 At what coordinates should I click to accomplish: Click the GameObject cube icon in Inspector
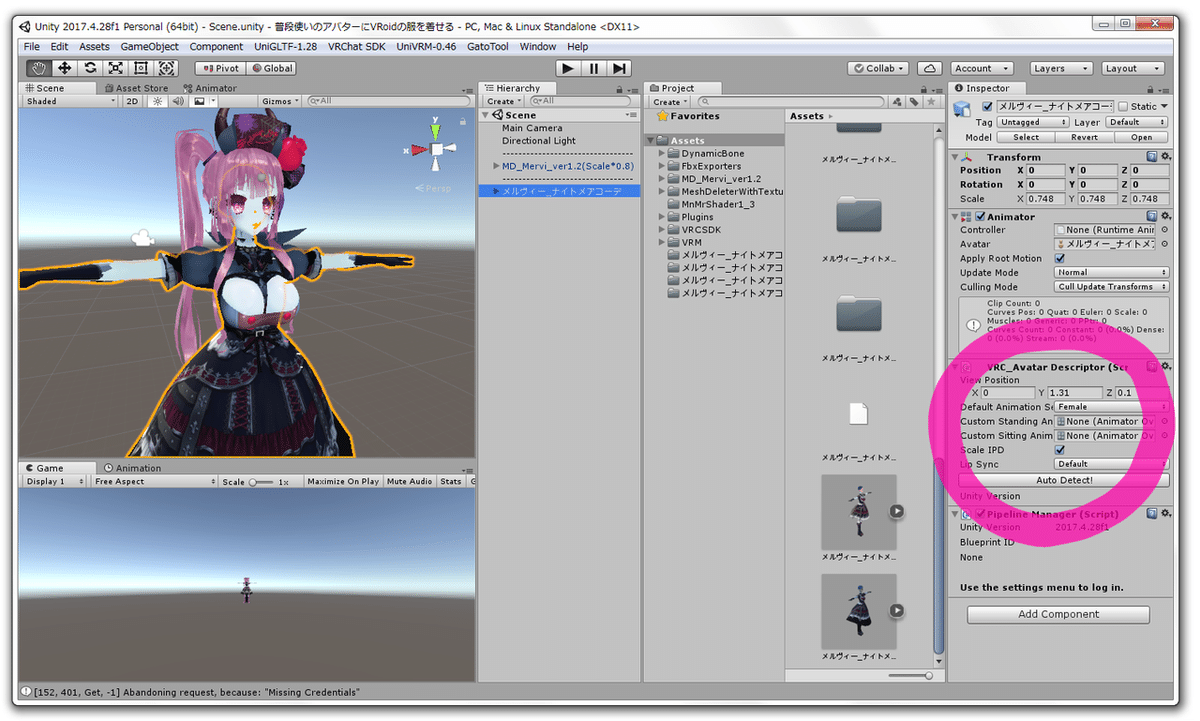click(963, 109)
